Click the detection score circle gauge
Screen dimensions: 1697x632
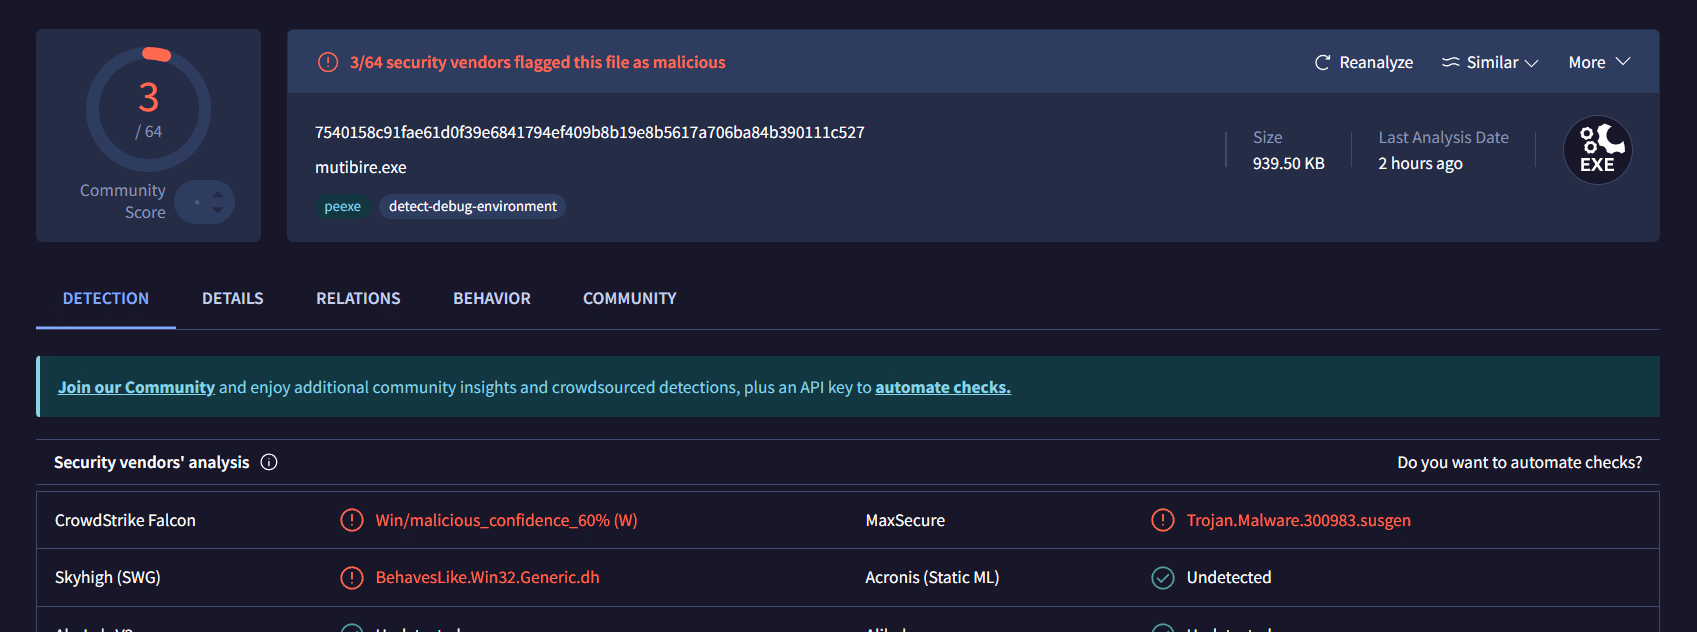click(148, 109)
